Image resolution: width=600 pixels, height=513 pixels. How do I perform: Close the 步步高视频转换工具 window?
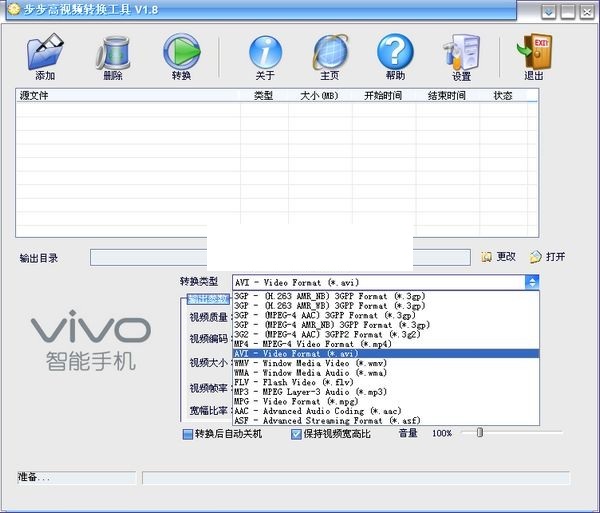tap(587, 12)
